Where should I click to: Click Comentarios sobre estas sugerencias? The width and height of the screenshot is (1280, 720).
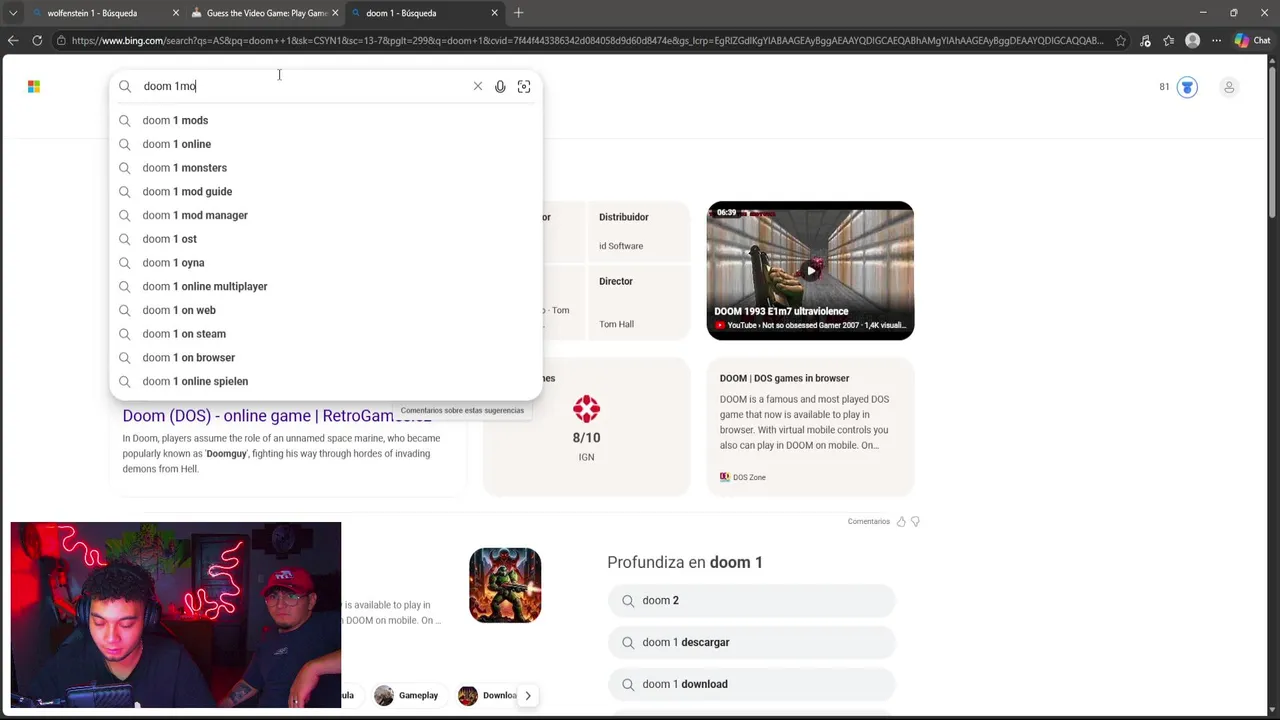462,410
